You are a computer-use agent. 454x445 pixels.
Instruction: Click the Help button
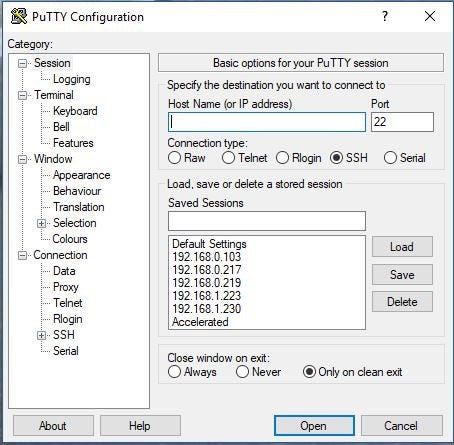tap(140, 426)
